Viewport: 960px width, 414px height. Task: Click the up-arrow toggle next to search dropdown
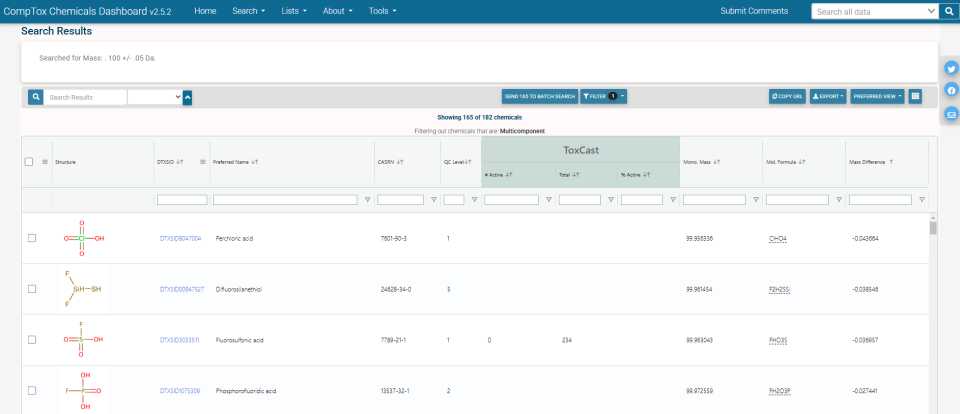coord(187,97)
